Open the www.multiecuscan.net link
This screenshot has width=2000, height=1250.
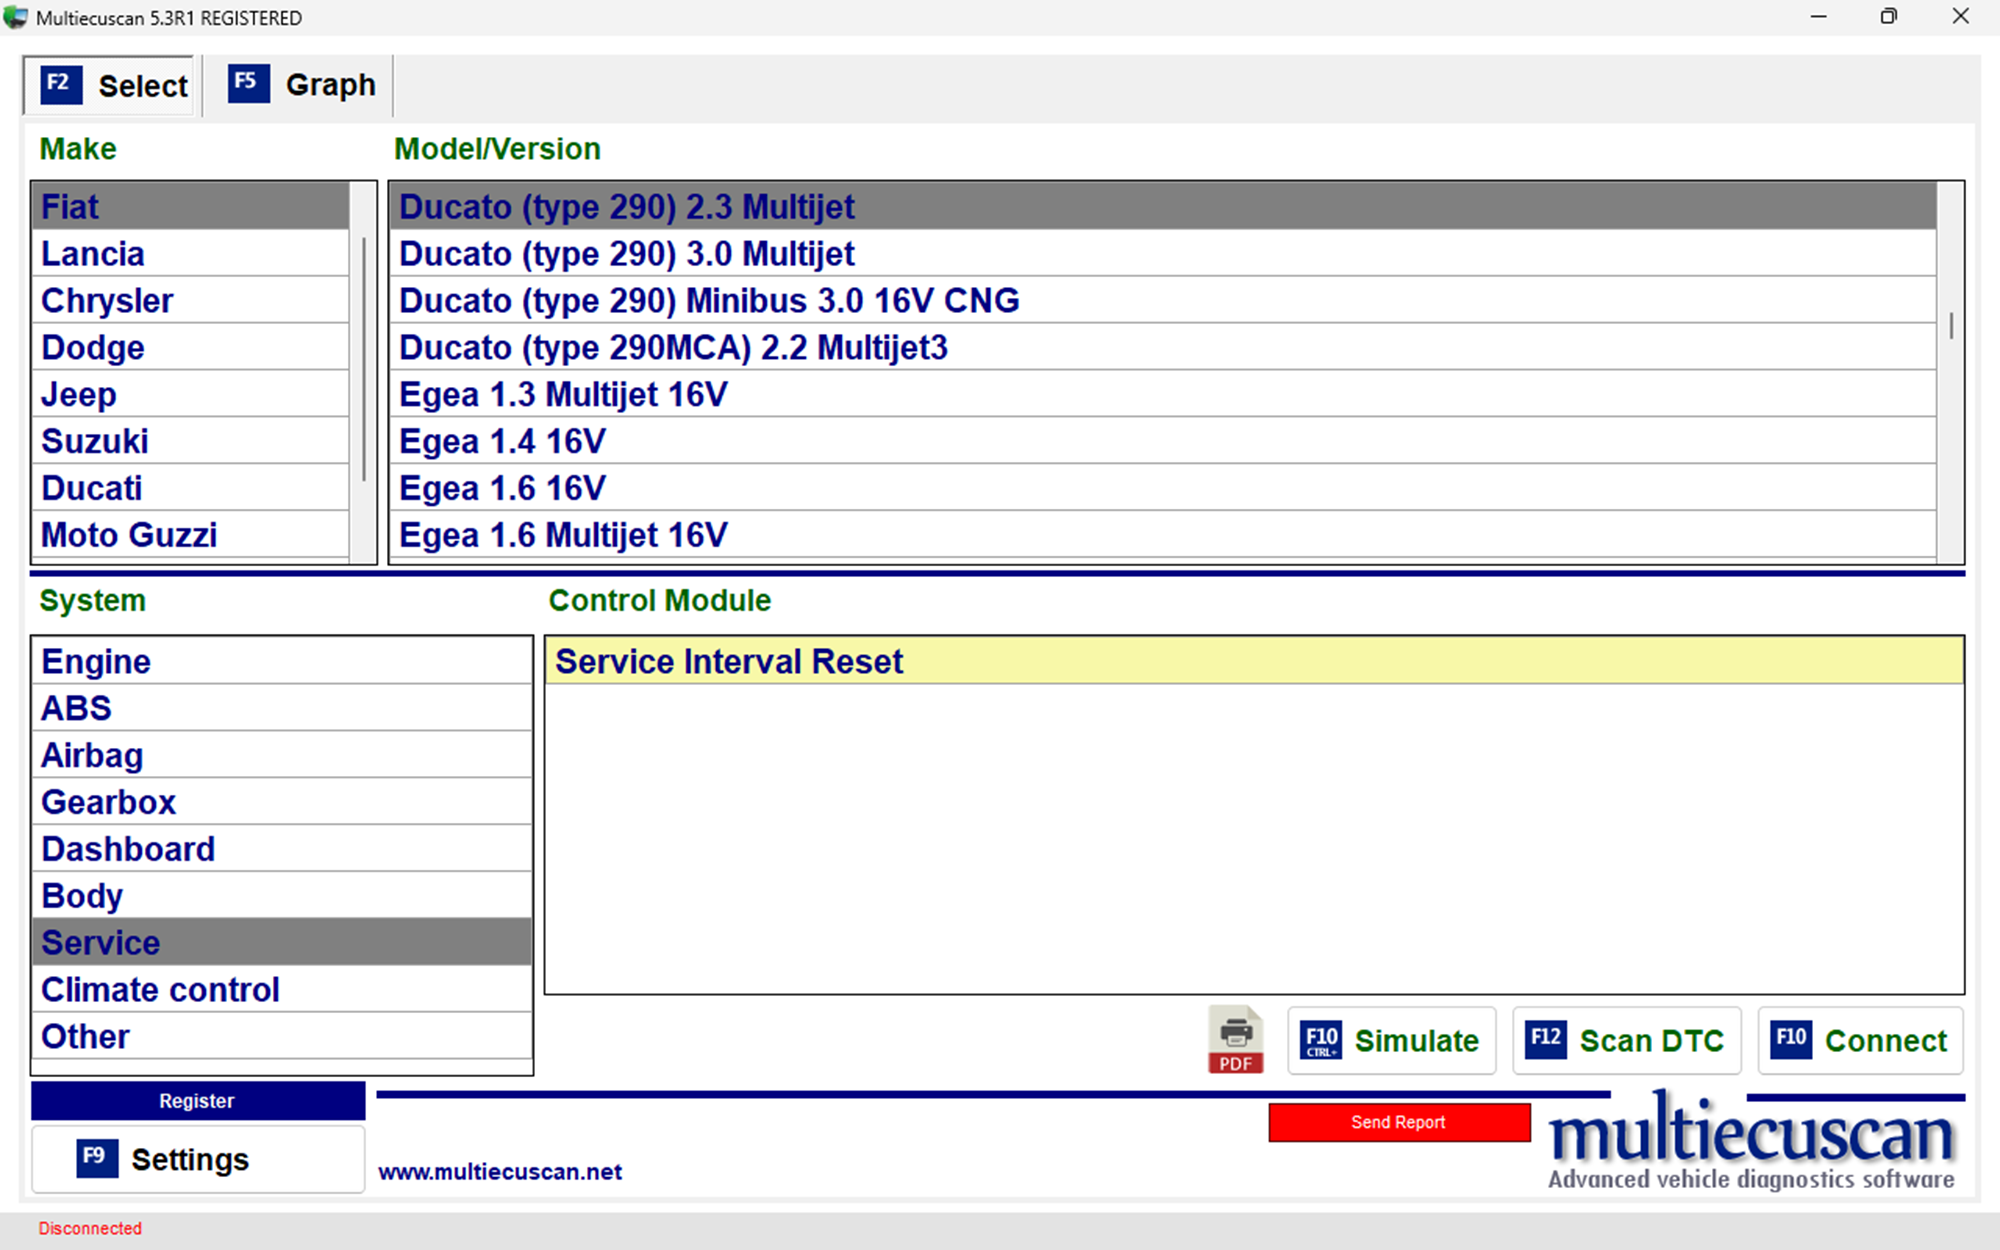click(500, 1171)
